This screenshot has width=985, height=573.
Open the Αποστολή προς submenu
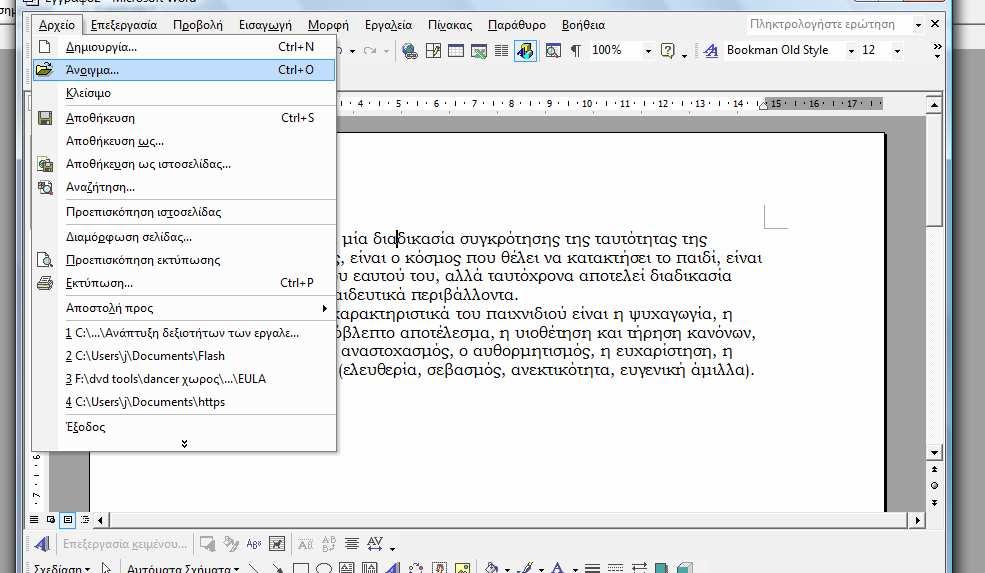click(x=184, y=308)
